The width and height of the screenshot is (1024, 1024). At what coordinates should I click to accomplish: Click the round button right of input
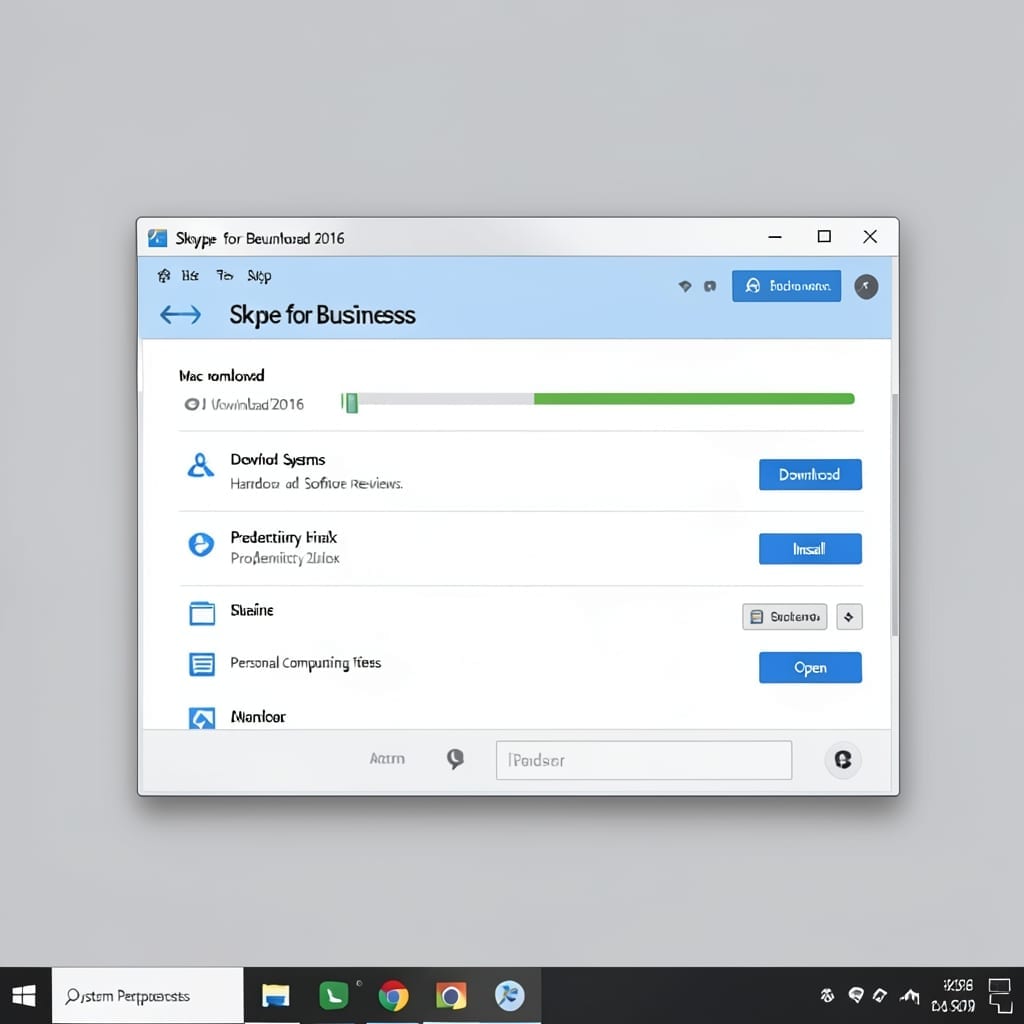[842, 760]
